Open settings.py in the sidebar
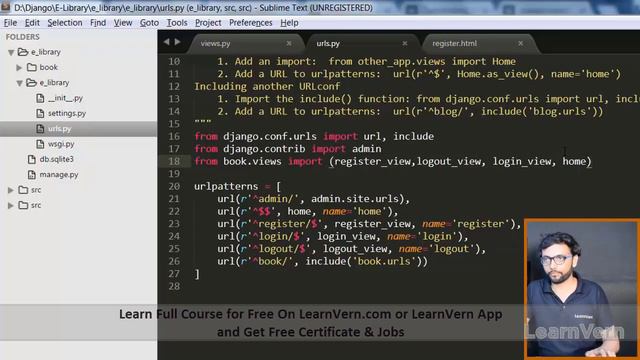The width and height of the screenshot is (640, 360). tap(67, 113)
